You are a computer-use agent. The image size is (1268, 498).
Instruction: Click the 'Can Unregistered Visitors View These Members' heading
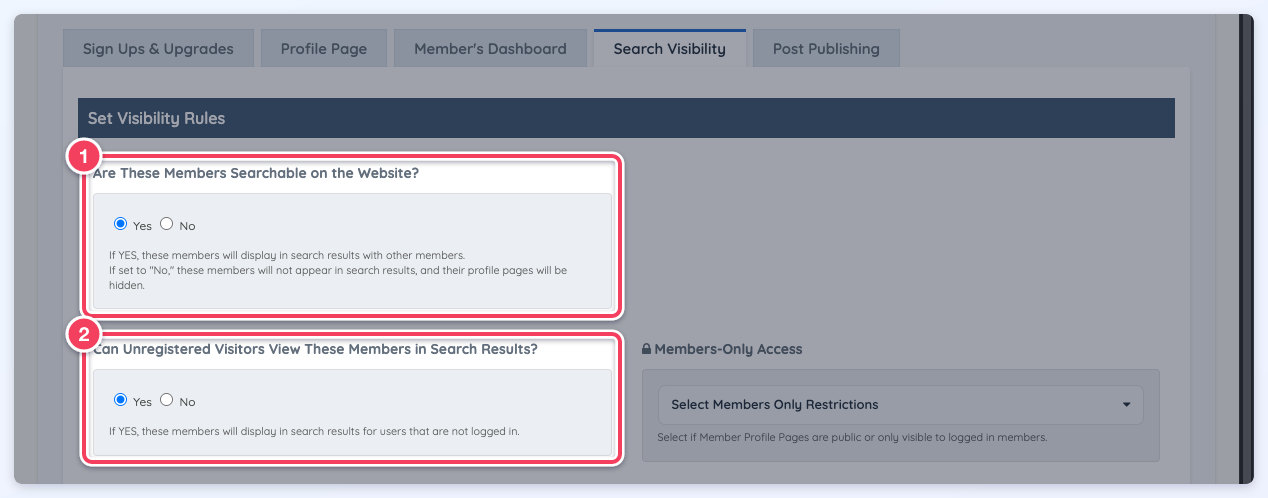pos(315,349)
